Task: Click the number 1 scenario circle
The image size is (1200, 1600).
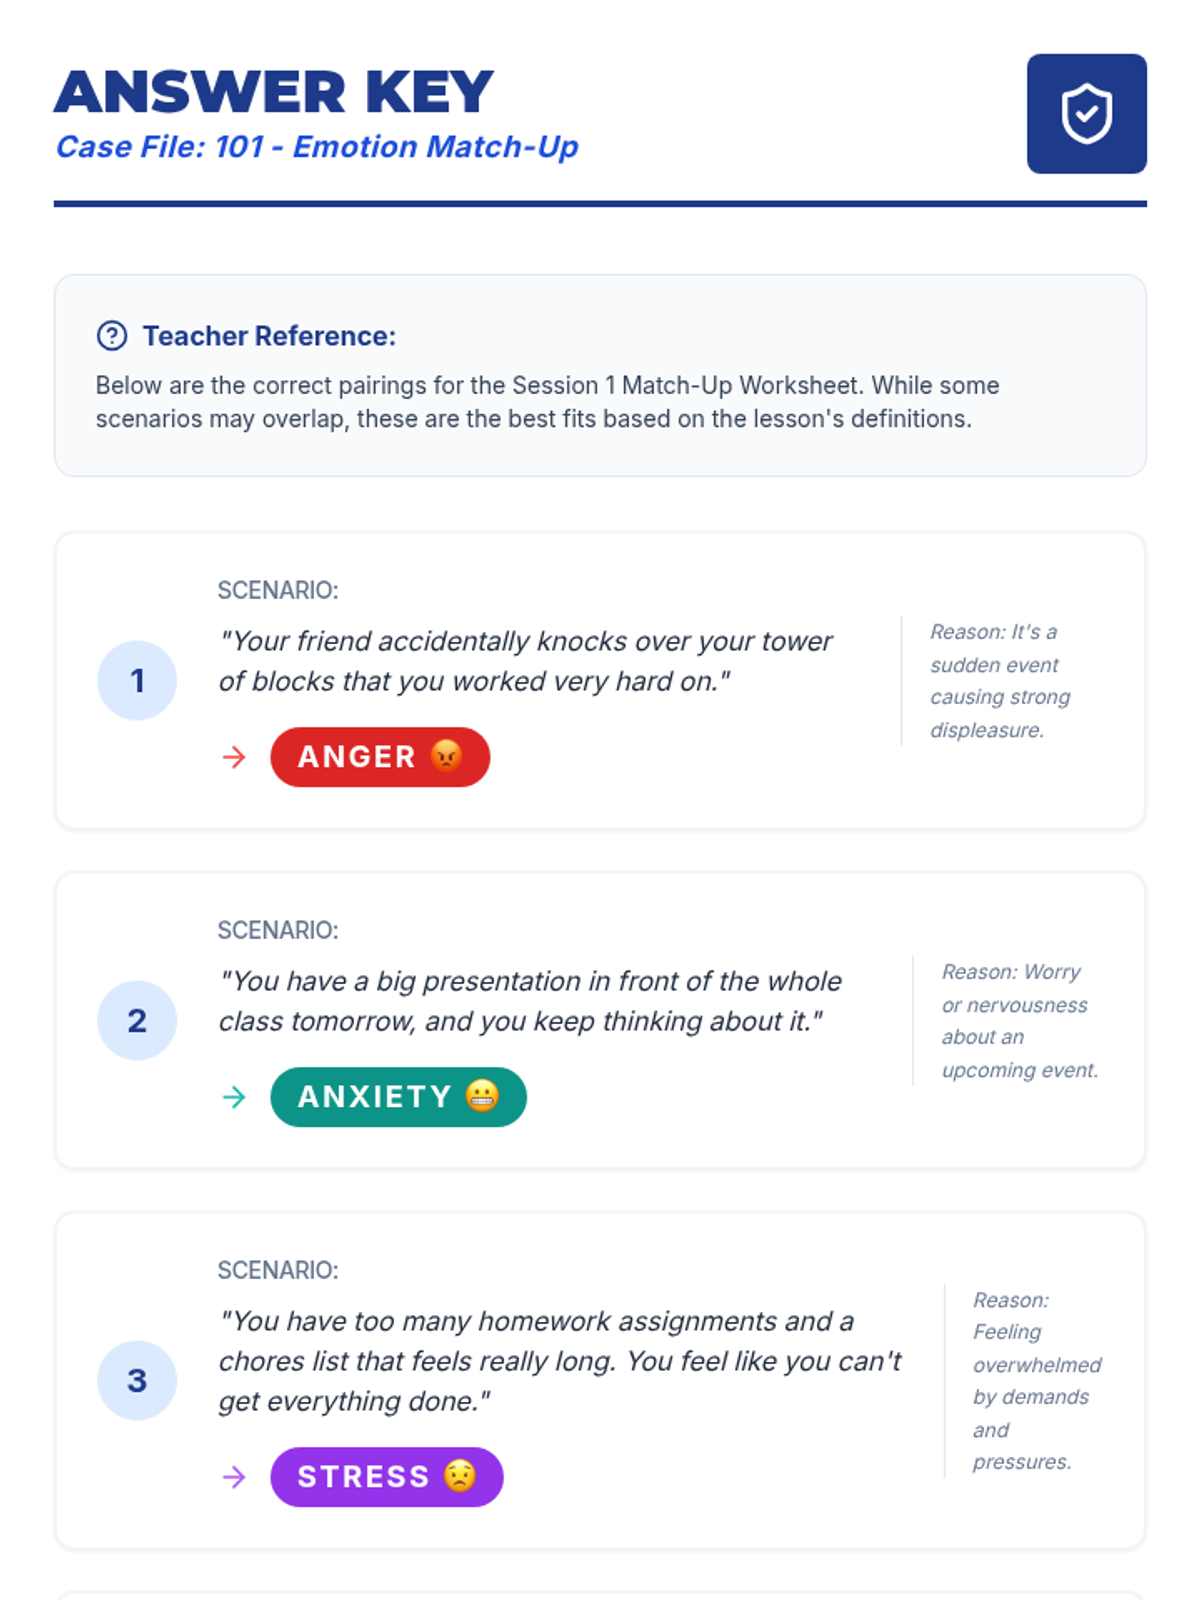Action: click(x=137, y=680)
